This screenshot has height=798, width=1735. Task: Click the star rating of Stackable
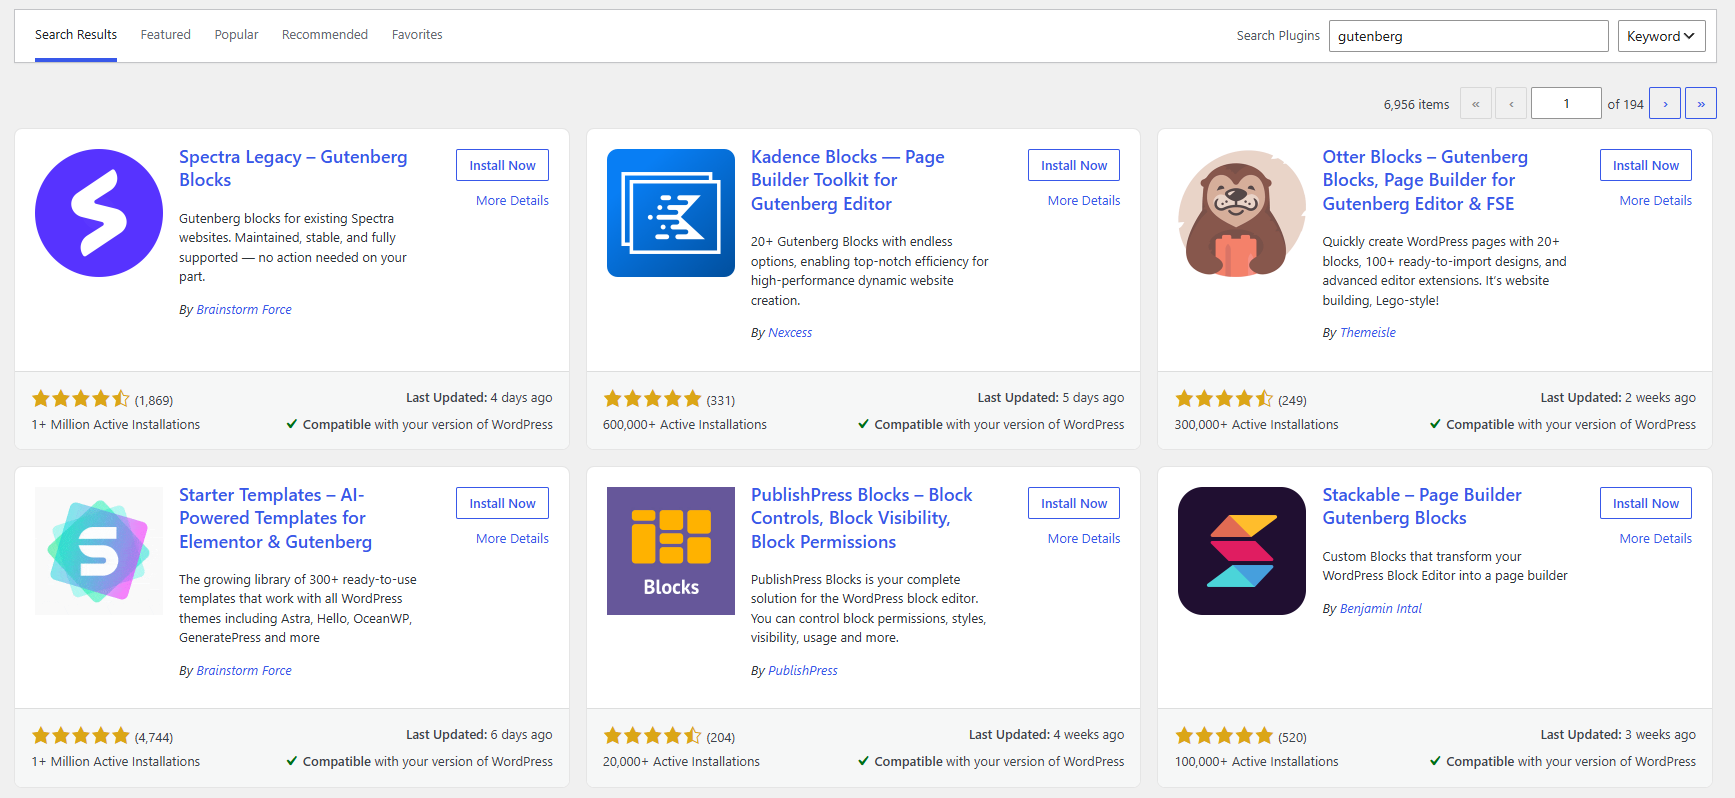[x=1224, y=736]
